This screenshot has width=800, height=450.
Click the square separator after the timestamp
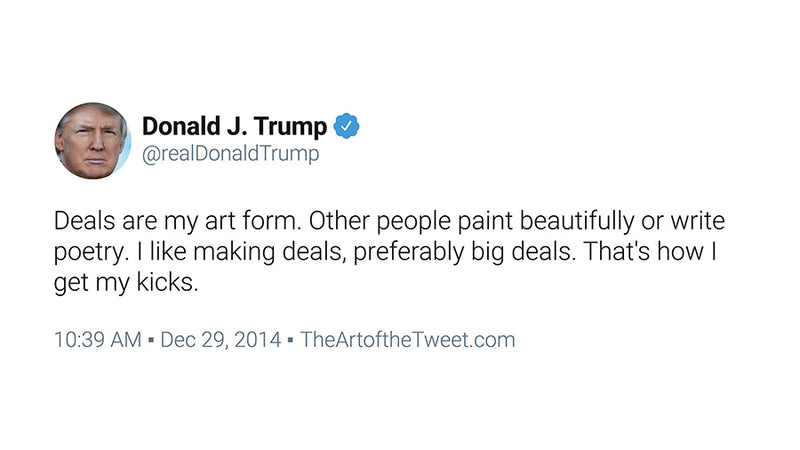151,340
